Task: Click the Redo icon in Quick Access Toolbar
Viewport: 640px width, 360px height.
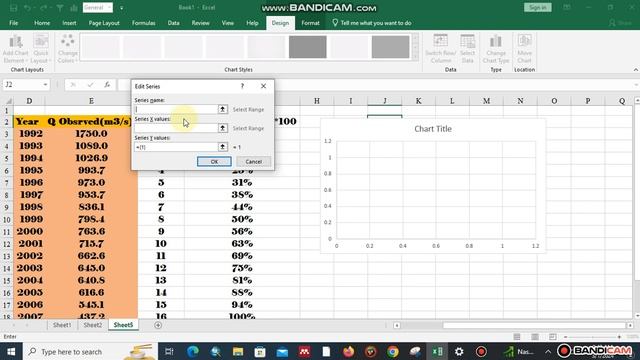Action: pyautogui.click(x=43, y=8)
